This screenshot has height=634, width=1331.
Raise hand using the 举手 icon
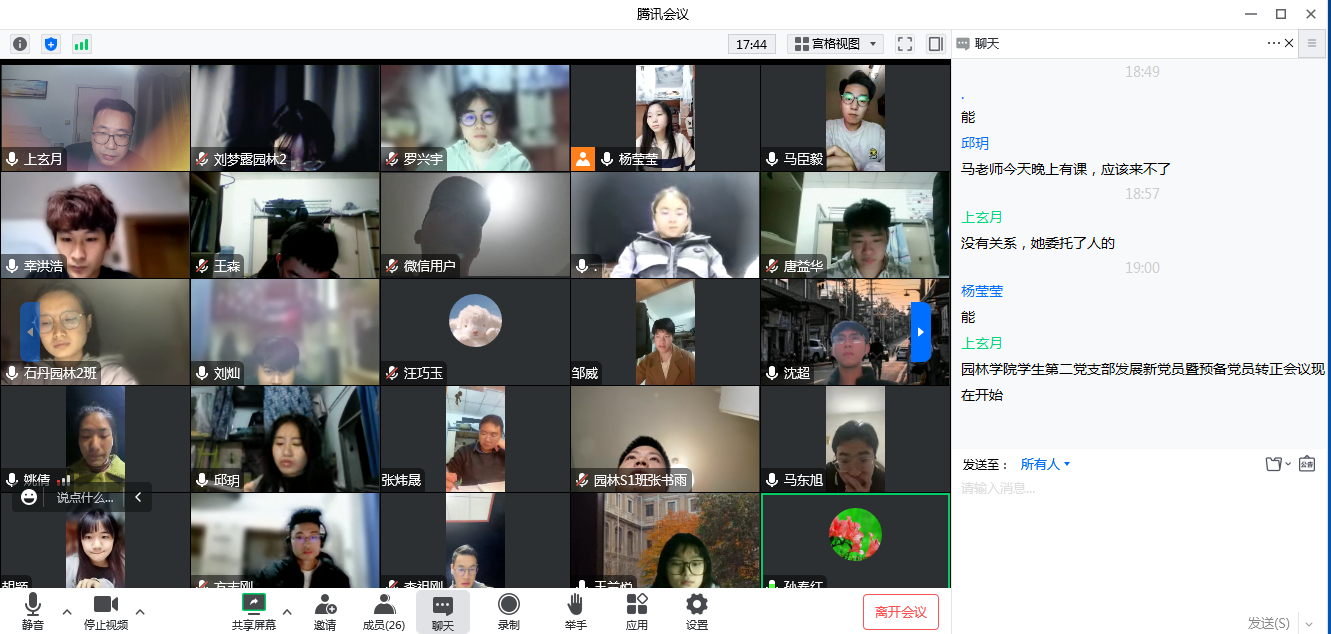tap(576, 611)
